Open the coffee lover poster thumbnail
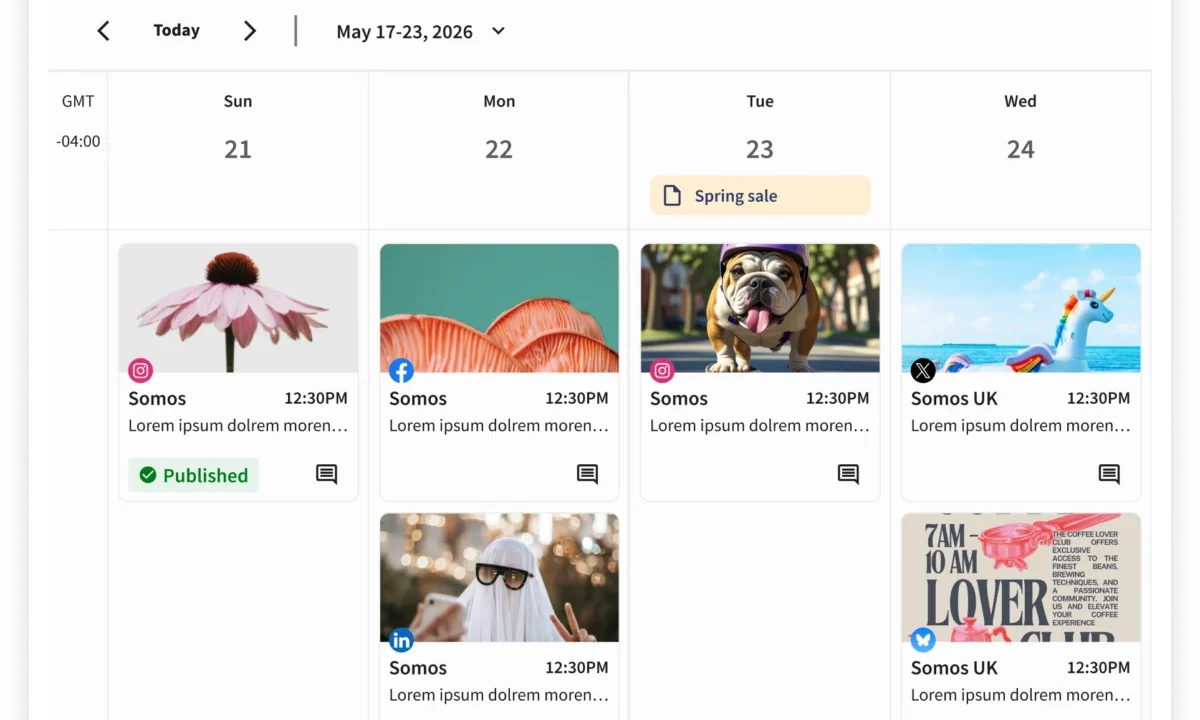The height and width of the screenshot is (720, 1200). point(1021,578)
